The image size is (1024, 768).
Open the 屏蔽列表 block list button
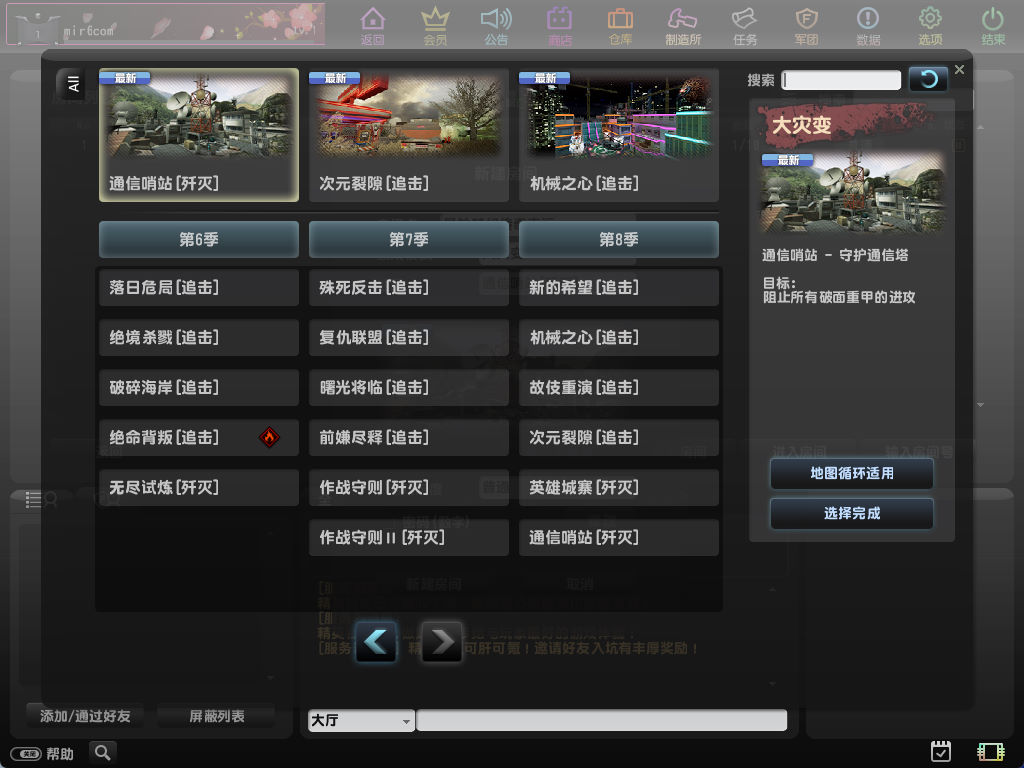[x=216, y=716]
